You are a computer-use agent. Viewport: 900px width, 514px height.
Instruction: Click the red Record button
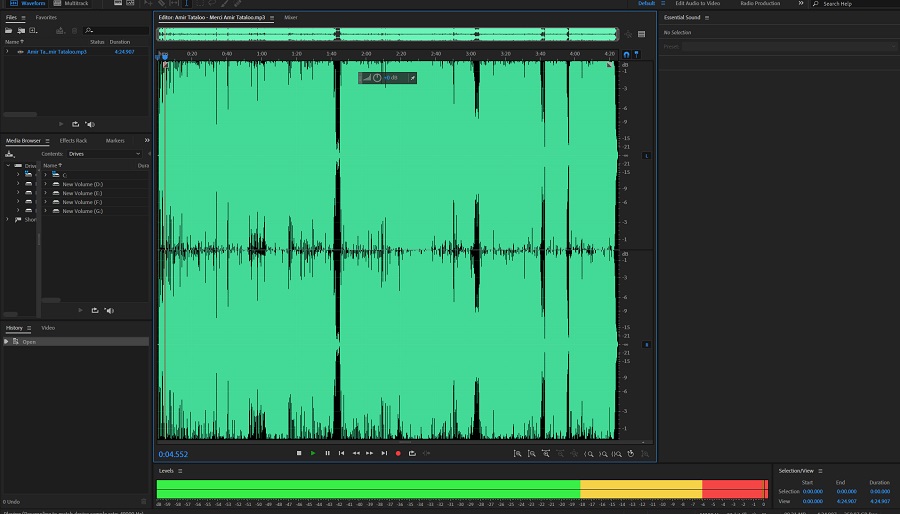pyautogui.click(x=397, y=454)
